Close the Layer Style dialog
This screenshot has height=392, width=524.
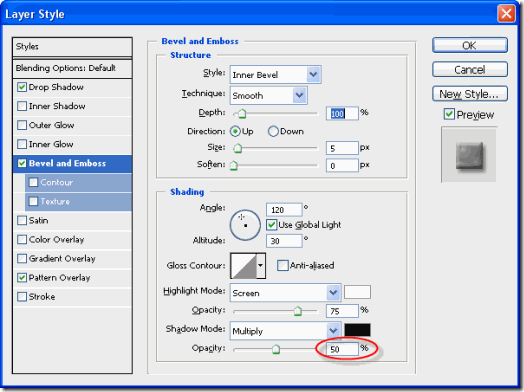(x=506, y=14)
